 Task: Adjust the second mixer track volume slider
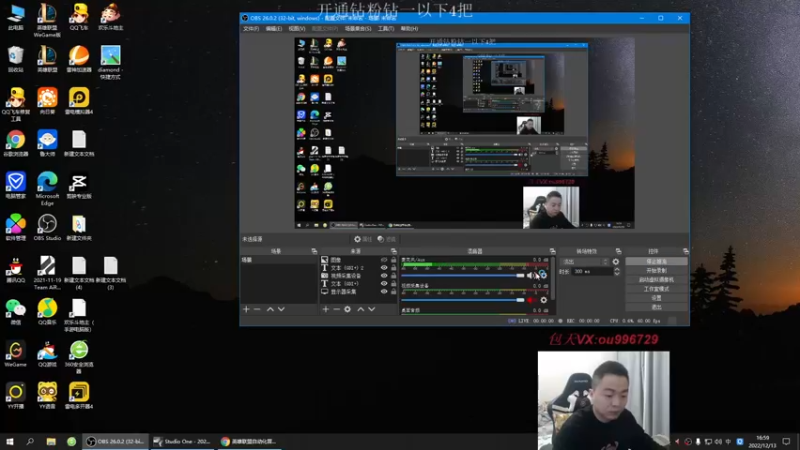[463, 300]
